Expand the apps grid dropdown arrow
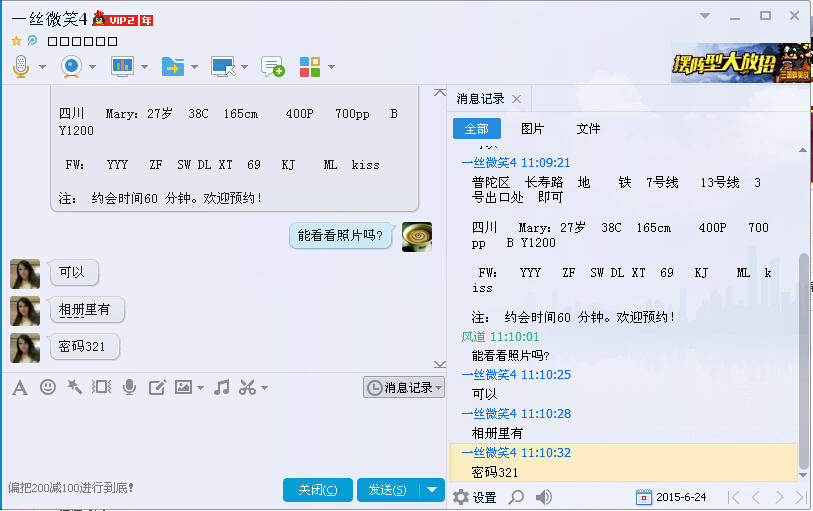The width and height of the screenshot is (813, 511). (331, 67)
